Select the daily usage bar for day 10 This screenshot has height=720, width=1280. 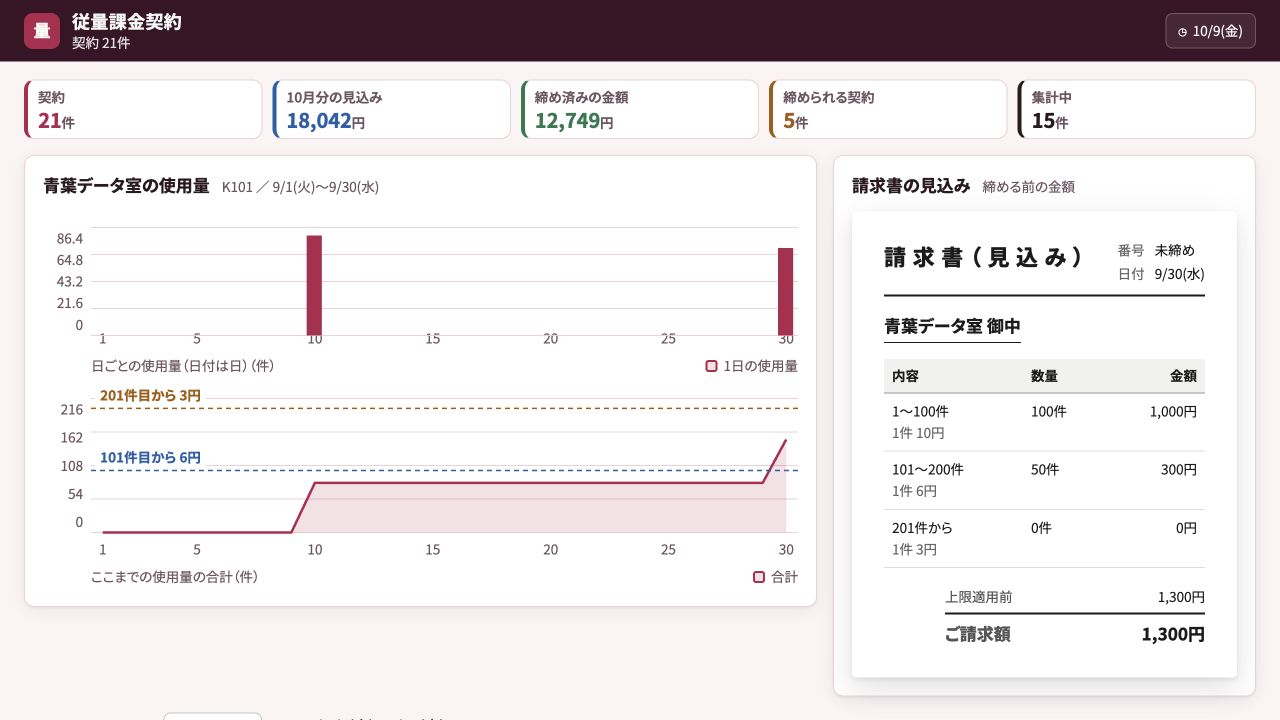(x=314, y=285)
